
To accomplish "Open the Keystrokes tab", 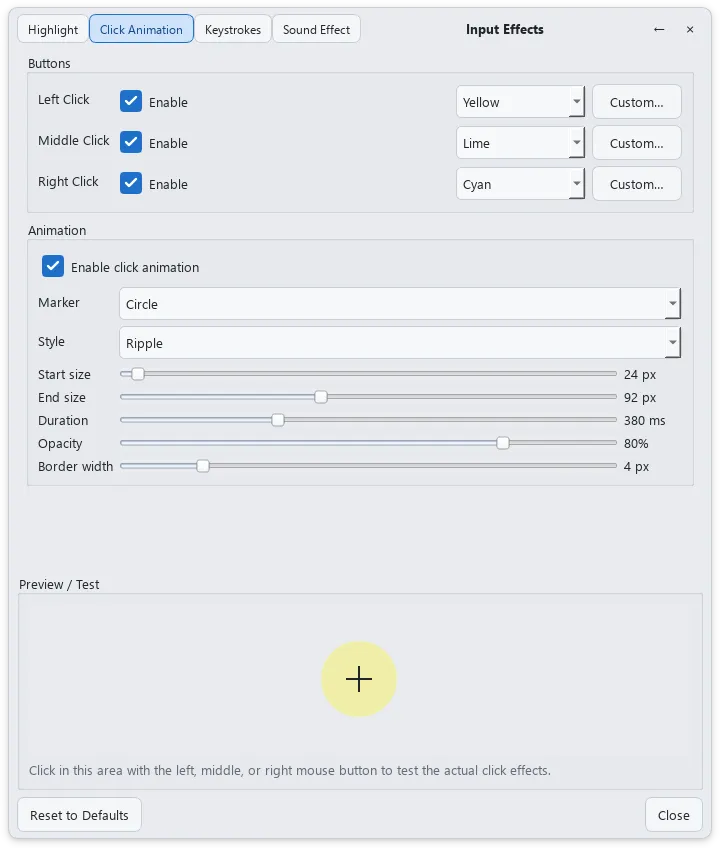I will pos(233,29).
